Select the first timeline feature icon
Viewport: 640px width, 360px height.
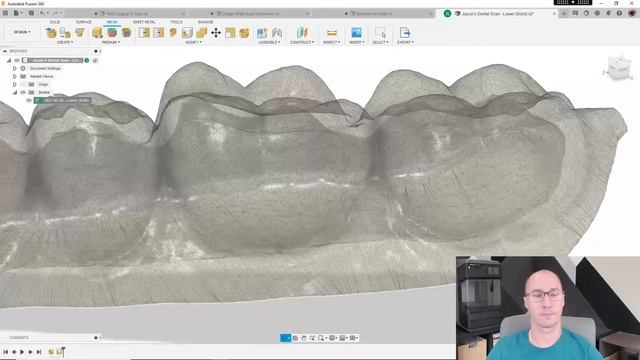click(51, 351)
